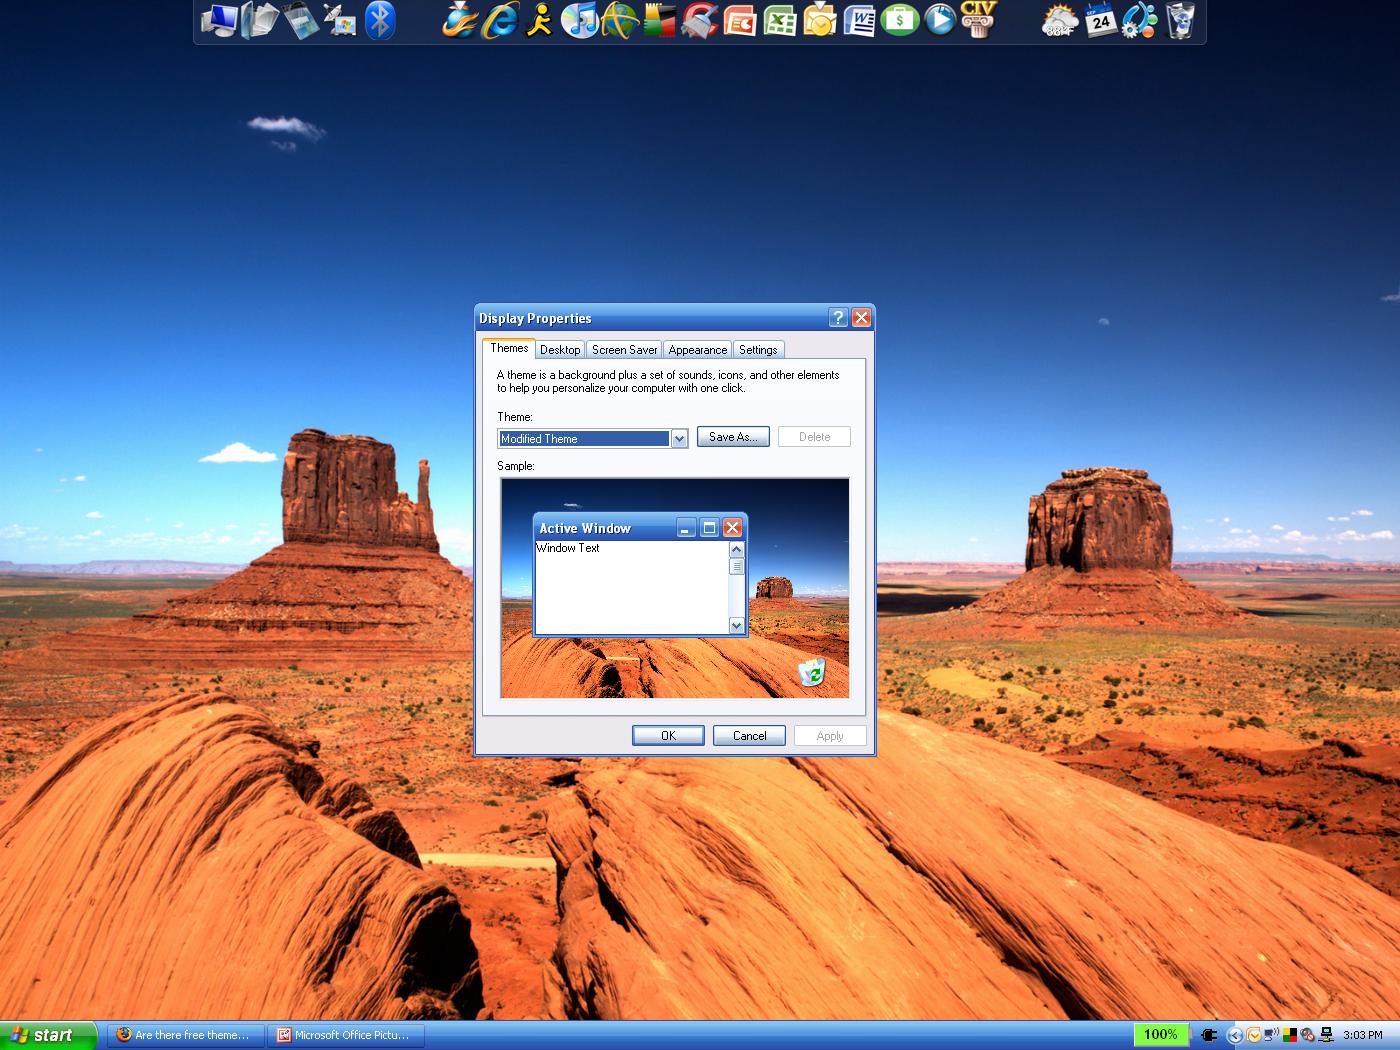Click the wired network connection tray icon

(x=1326, y=1035)
